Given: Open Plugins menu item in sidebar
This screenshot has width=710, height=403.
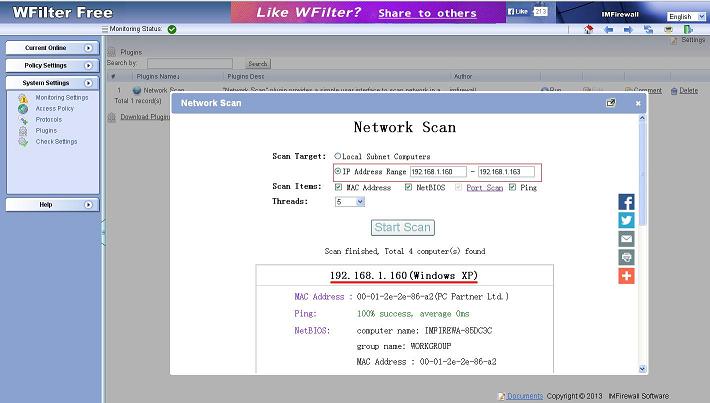Looking at the screenshot, I should pos(46,131).
